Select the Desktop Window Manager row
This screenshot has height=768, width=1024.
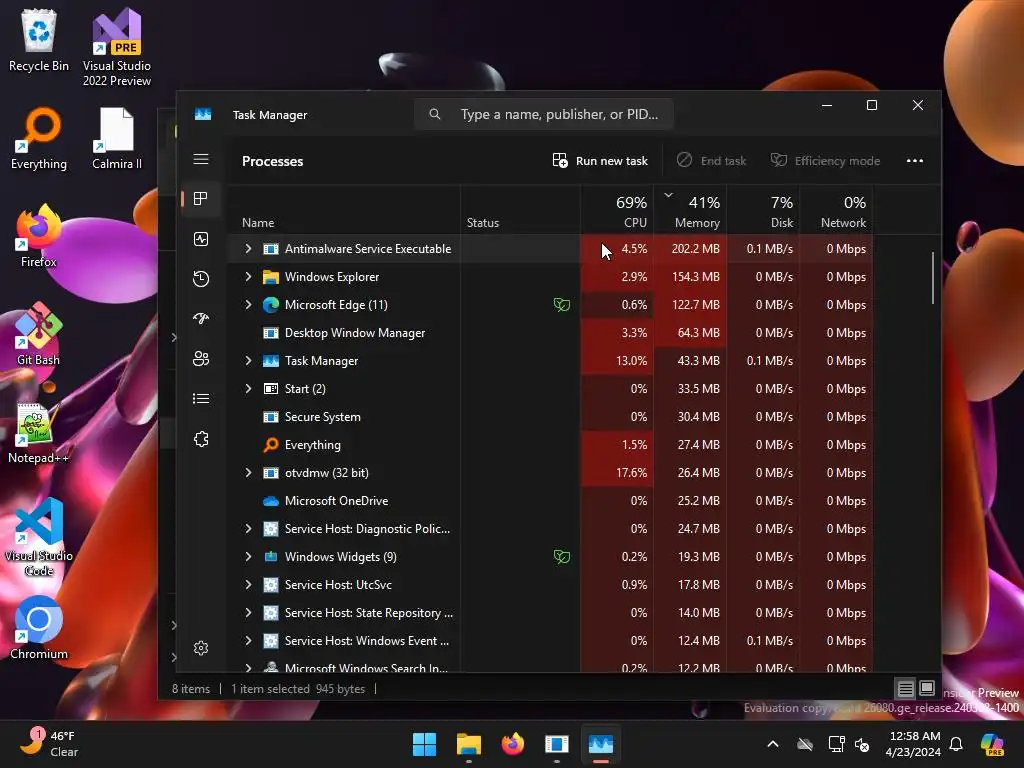pyautogui.click(x=550, y=333)
